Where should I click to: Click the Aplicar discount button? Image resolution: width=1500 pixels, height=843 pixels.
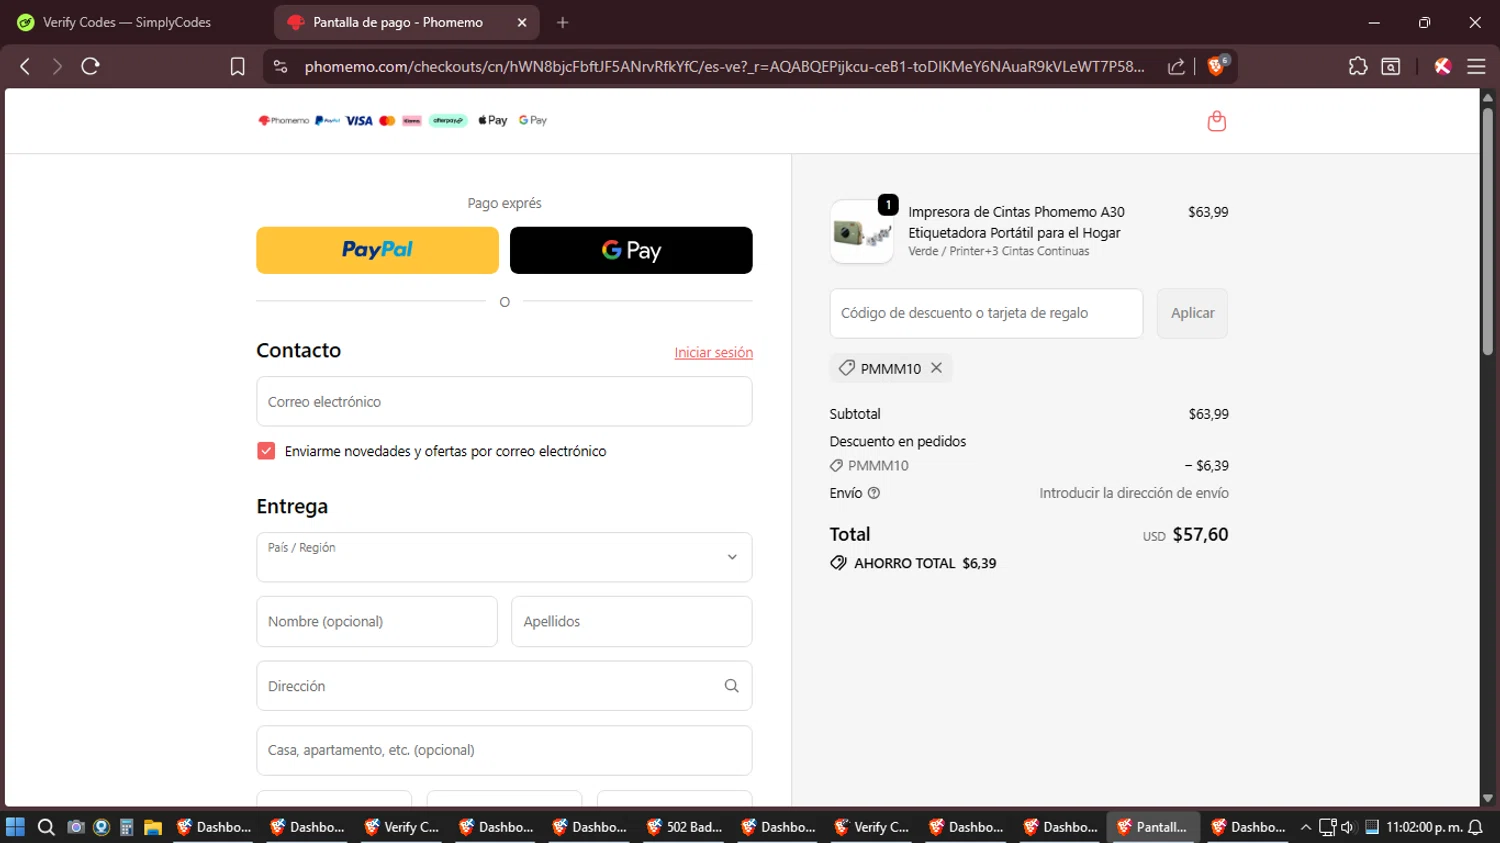tap(1192, 313)
